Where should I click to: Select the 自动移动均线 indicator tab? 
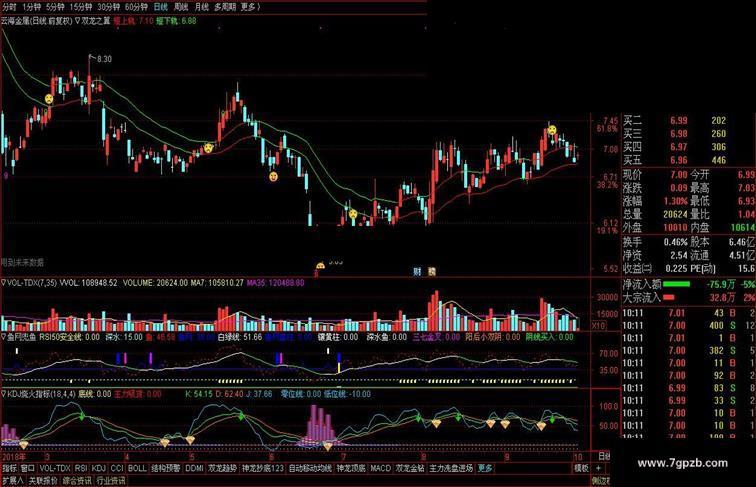pos(310,468)
